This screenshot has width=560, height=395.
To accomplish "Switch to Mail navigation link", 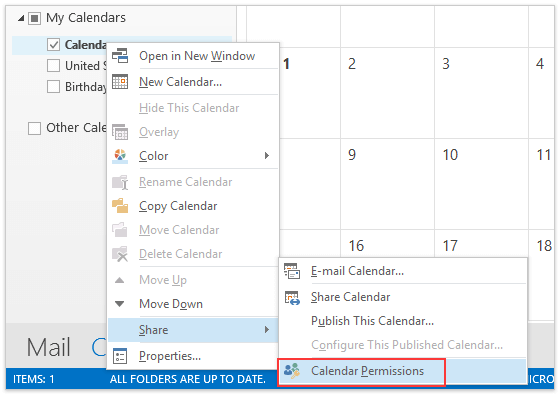I will 49,347.
